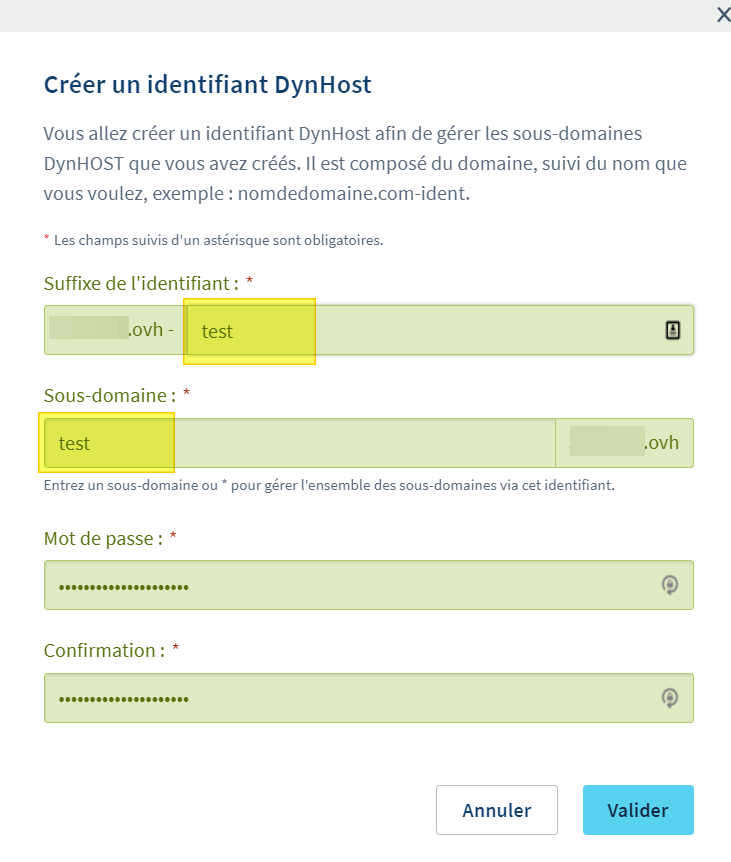Viewport: 731px width, 862px height.
Task: Close the DynHost dialog with the X
Action: 723,14
